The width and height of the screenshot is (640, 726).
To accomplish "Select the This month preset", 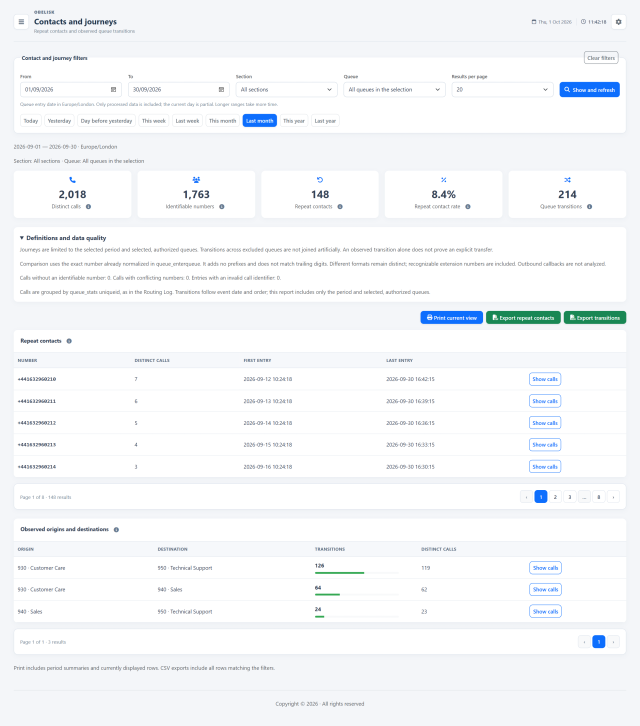I will pos(222,121).
